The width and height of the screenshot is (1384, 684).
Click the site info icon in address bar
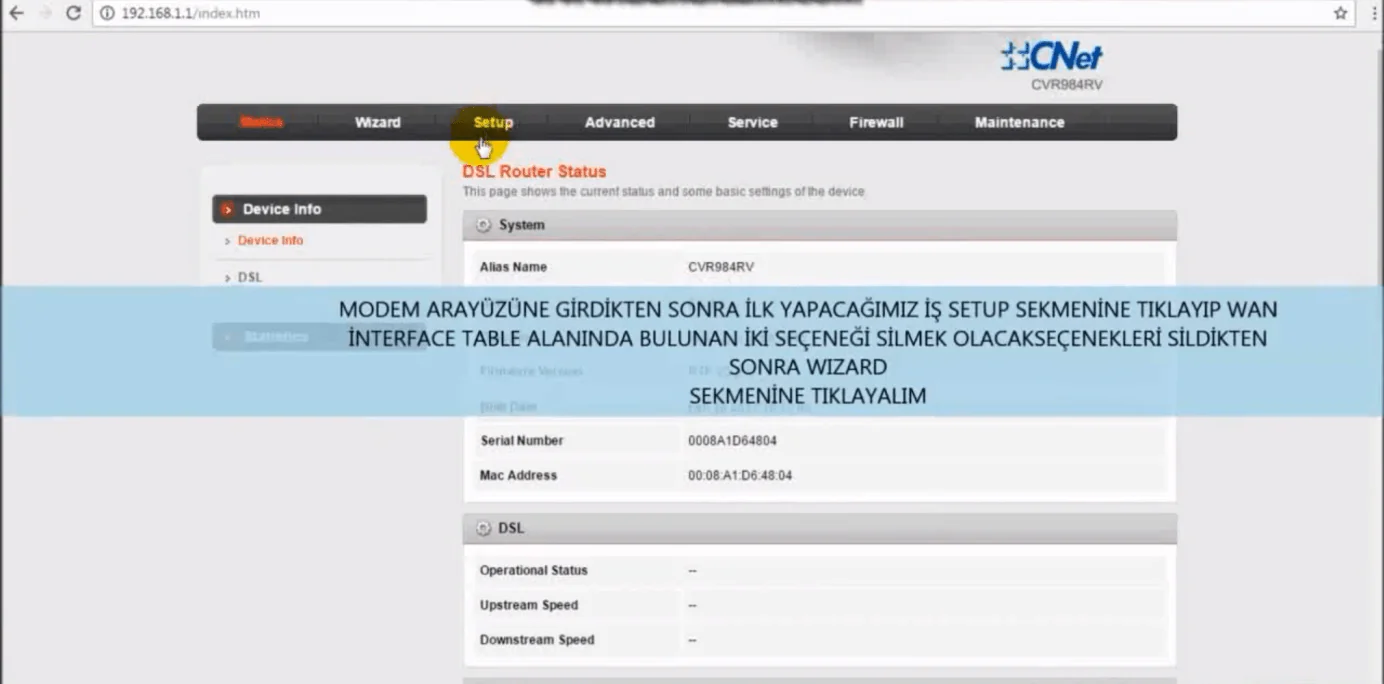pyautogui.click(x=107, y=14)
